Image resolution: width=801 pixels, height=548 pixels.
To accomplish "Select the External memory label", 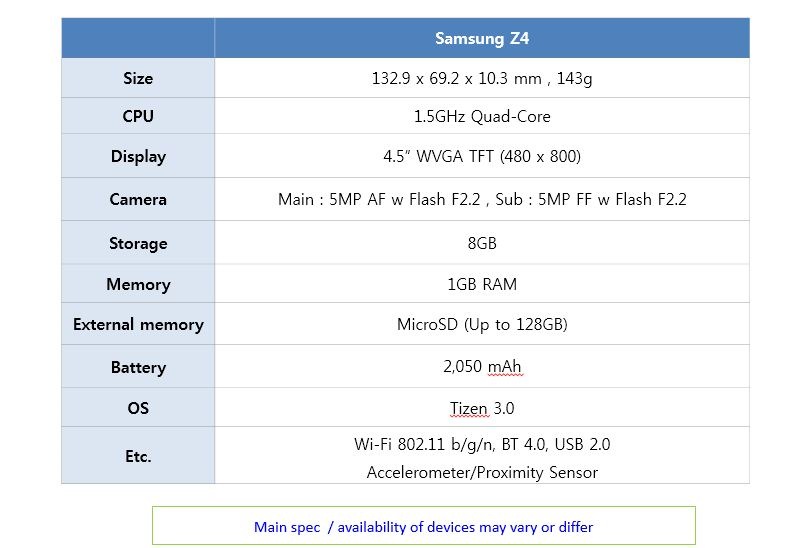I will click(138, 324).
